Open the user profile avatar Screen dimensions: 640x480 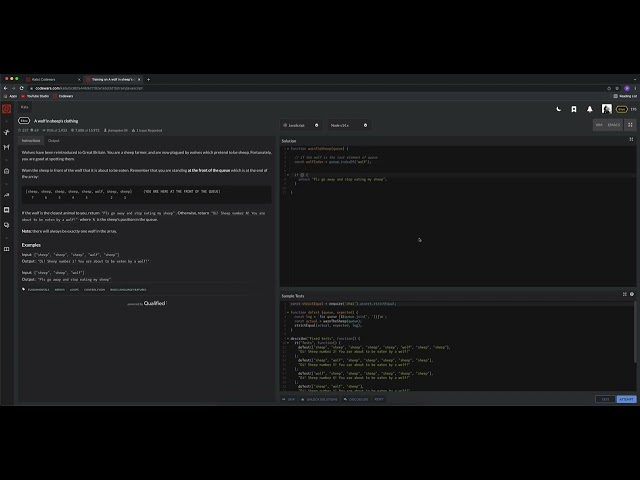(x=607, y=109)
